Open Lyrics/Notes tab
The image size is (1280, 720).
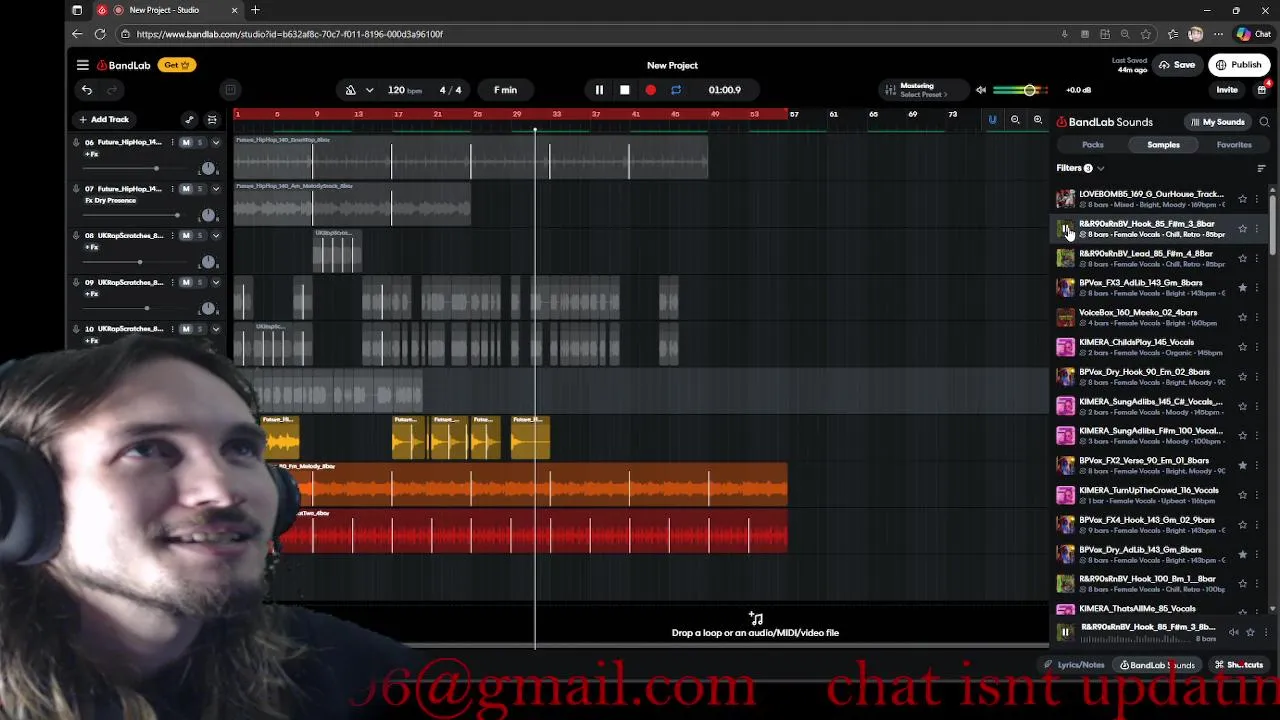click(x=1076, y=665)
